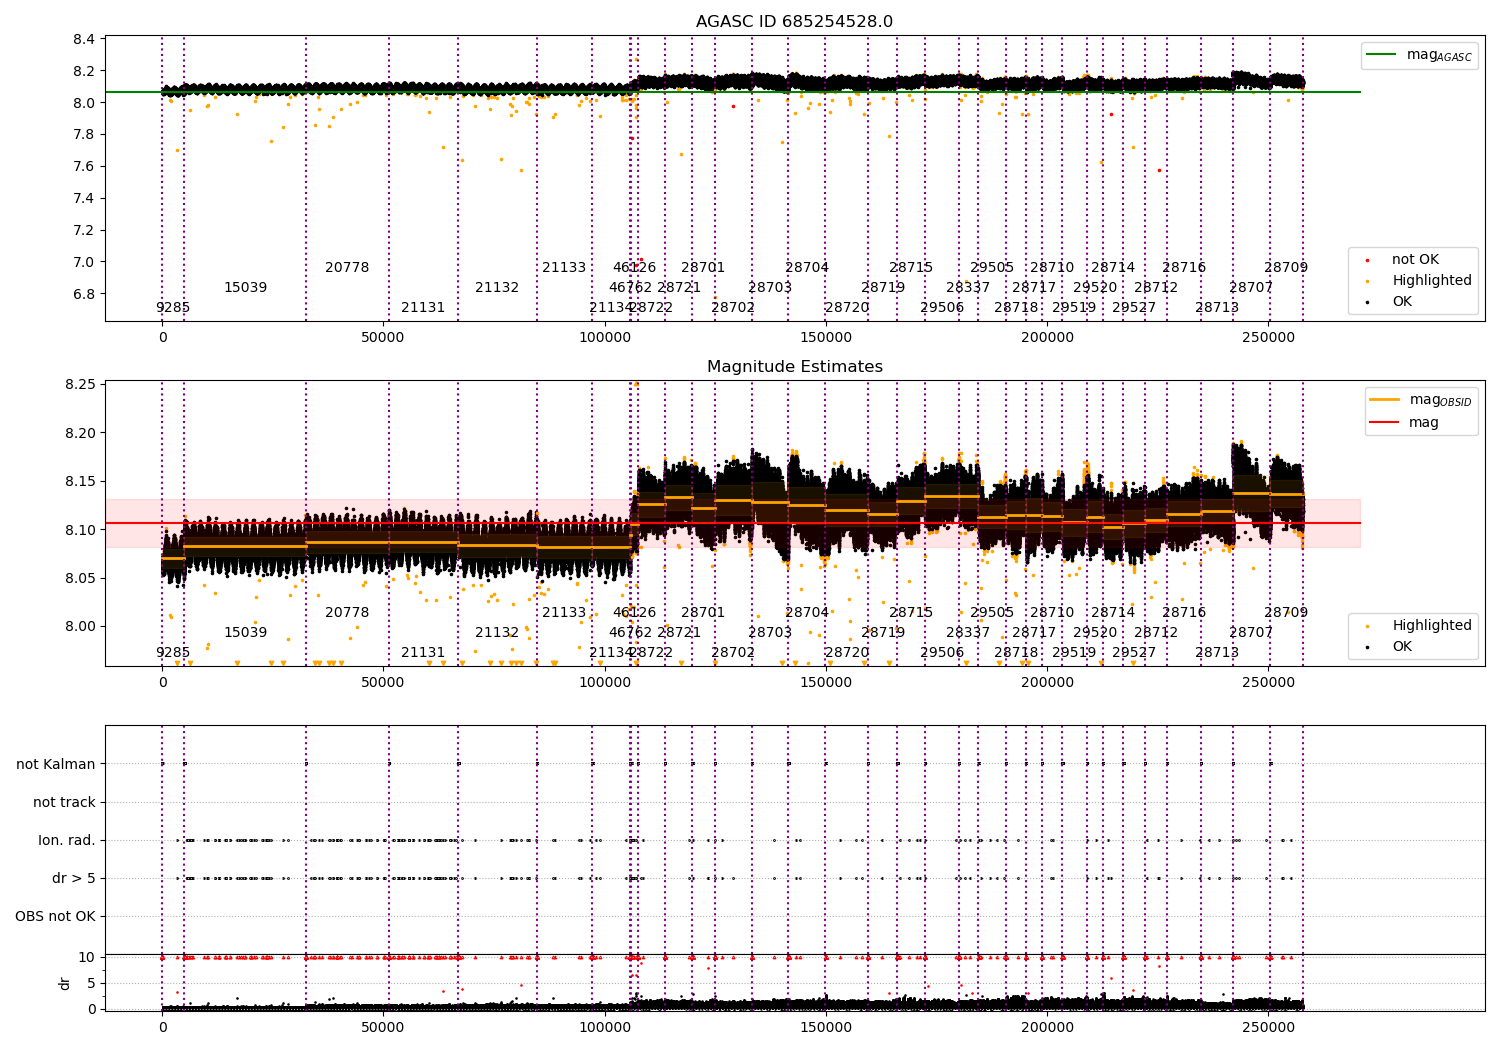Click obsid 29506 in Magnitude Estimates plot
The width and height of the screenshot is (1500, 1050).
(942, 652)
